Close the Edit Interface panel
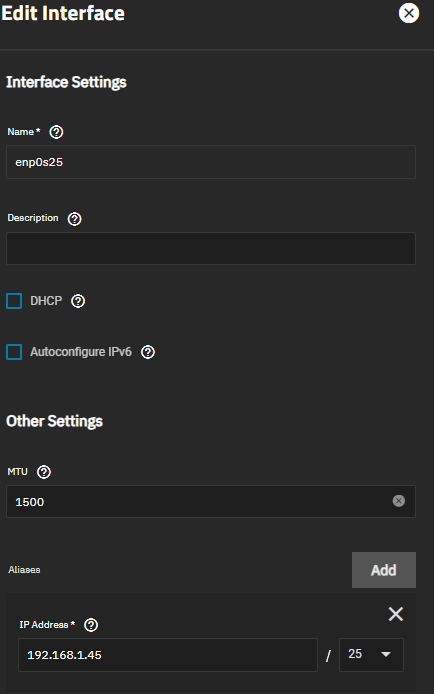Screen dimensions: 434x694 click(409, 13)
